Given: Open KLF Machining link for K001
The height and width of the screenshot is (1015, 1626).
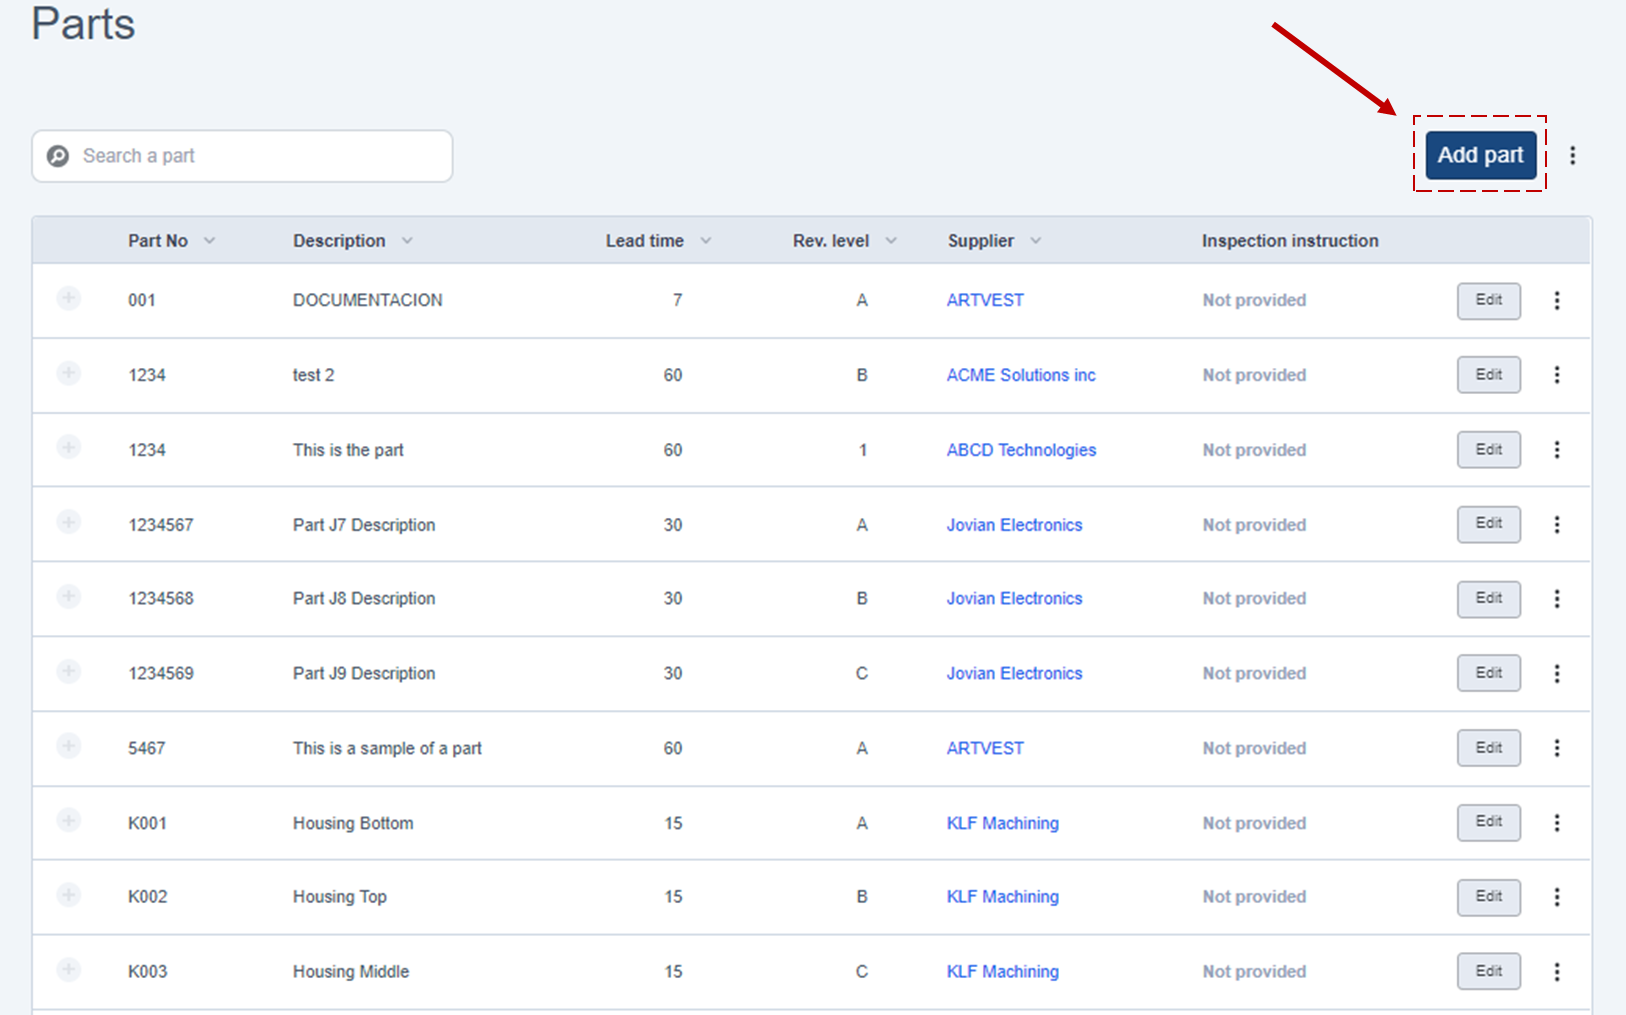Looking at the screenshot, I should pos(1002,823).
